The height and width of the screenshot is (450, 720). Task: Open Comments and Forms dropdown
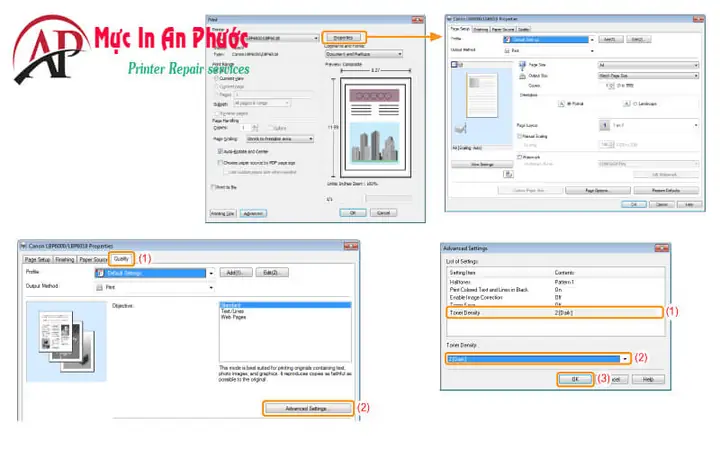[364, 54]
